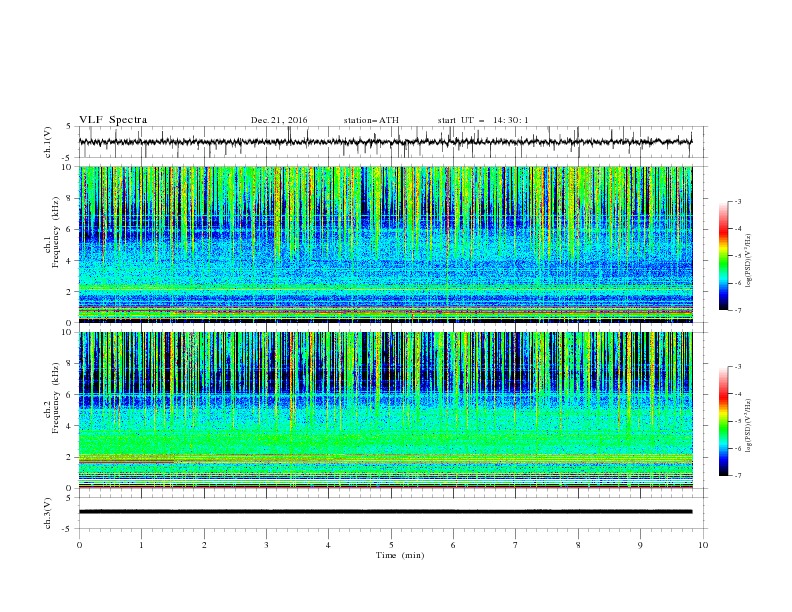Click the ch.2 "Frequency (kHz)" axis label
Viewport: 792px width, 612px height.
[55, 398]
